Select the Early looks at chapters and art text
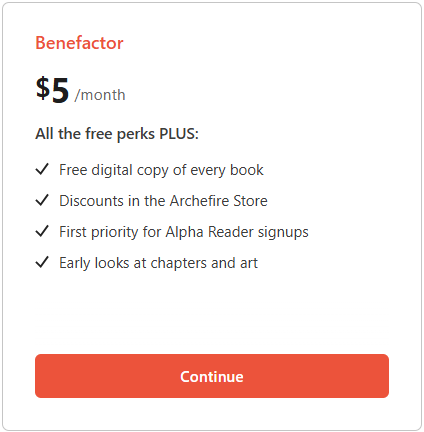 click(x=158, y=263)
